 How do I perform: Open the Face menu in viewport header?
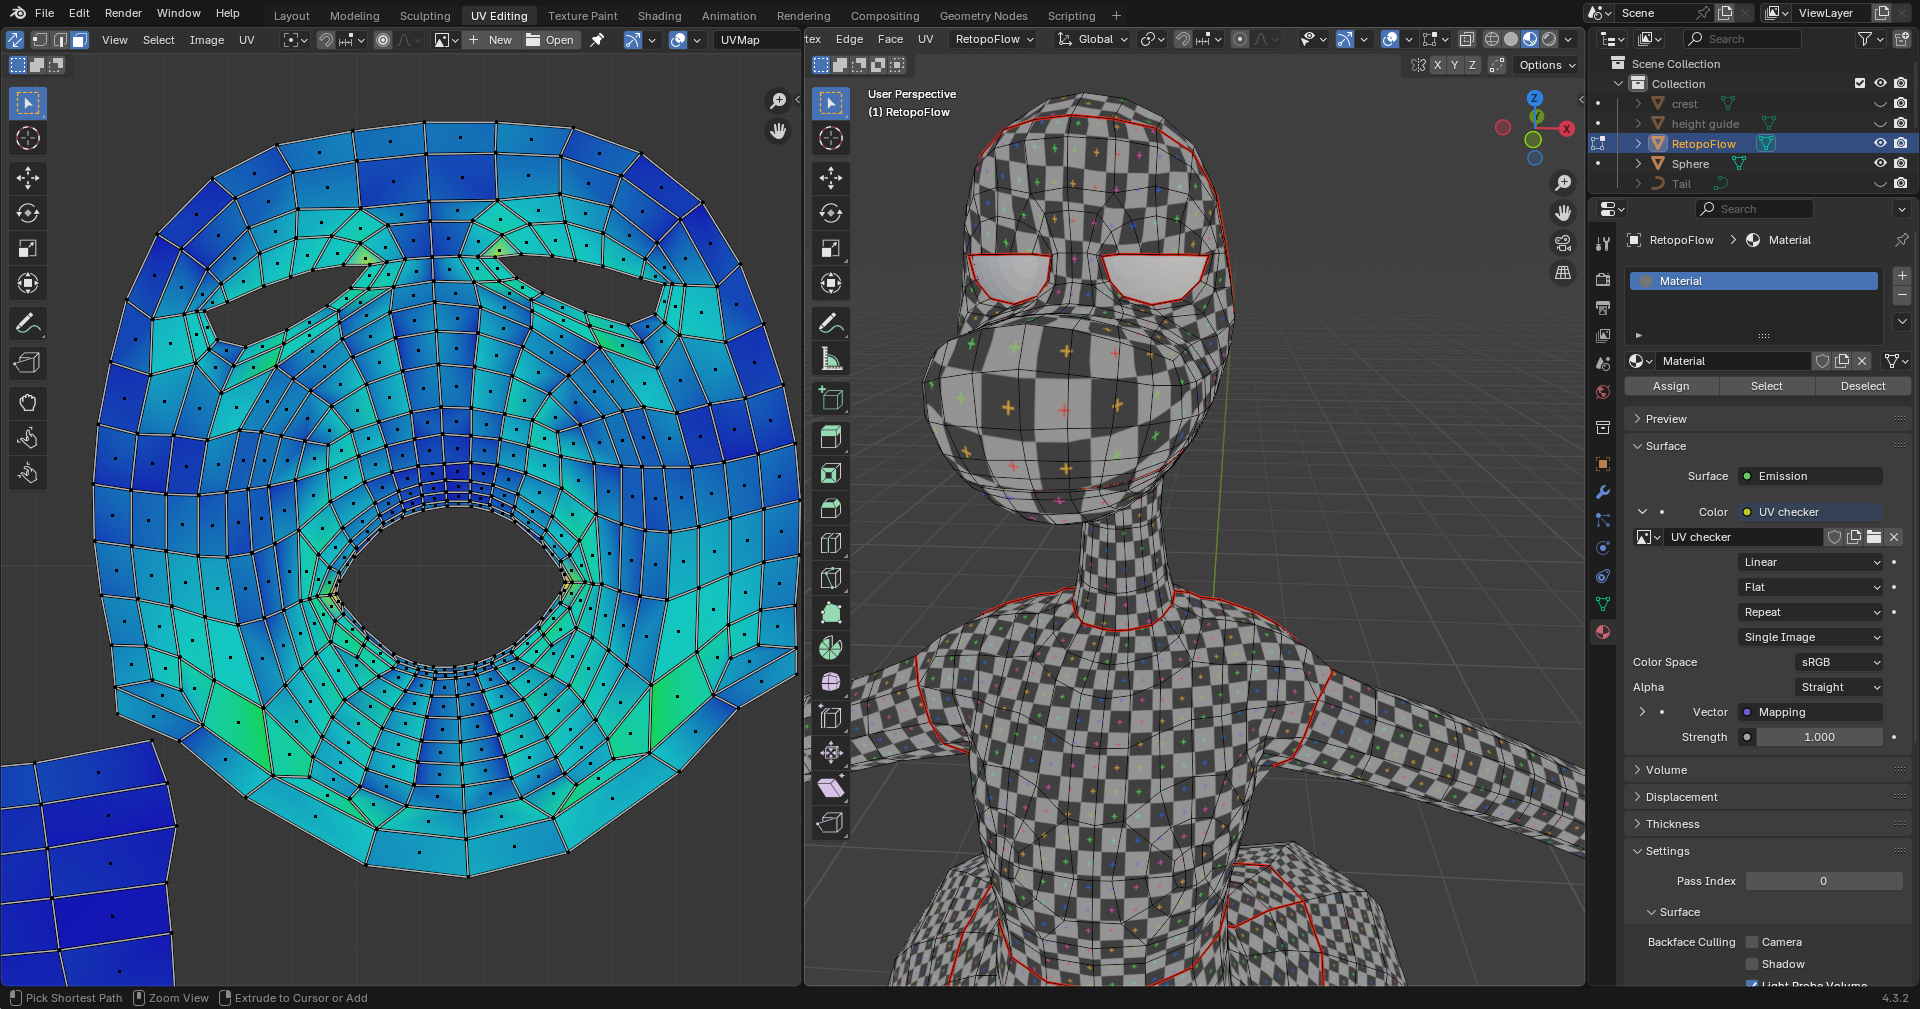(x=890, y=39)
